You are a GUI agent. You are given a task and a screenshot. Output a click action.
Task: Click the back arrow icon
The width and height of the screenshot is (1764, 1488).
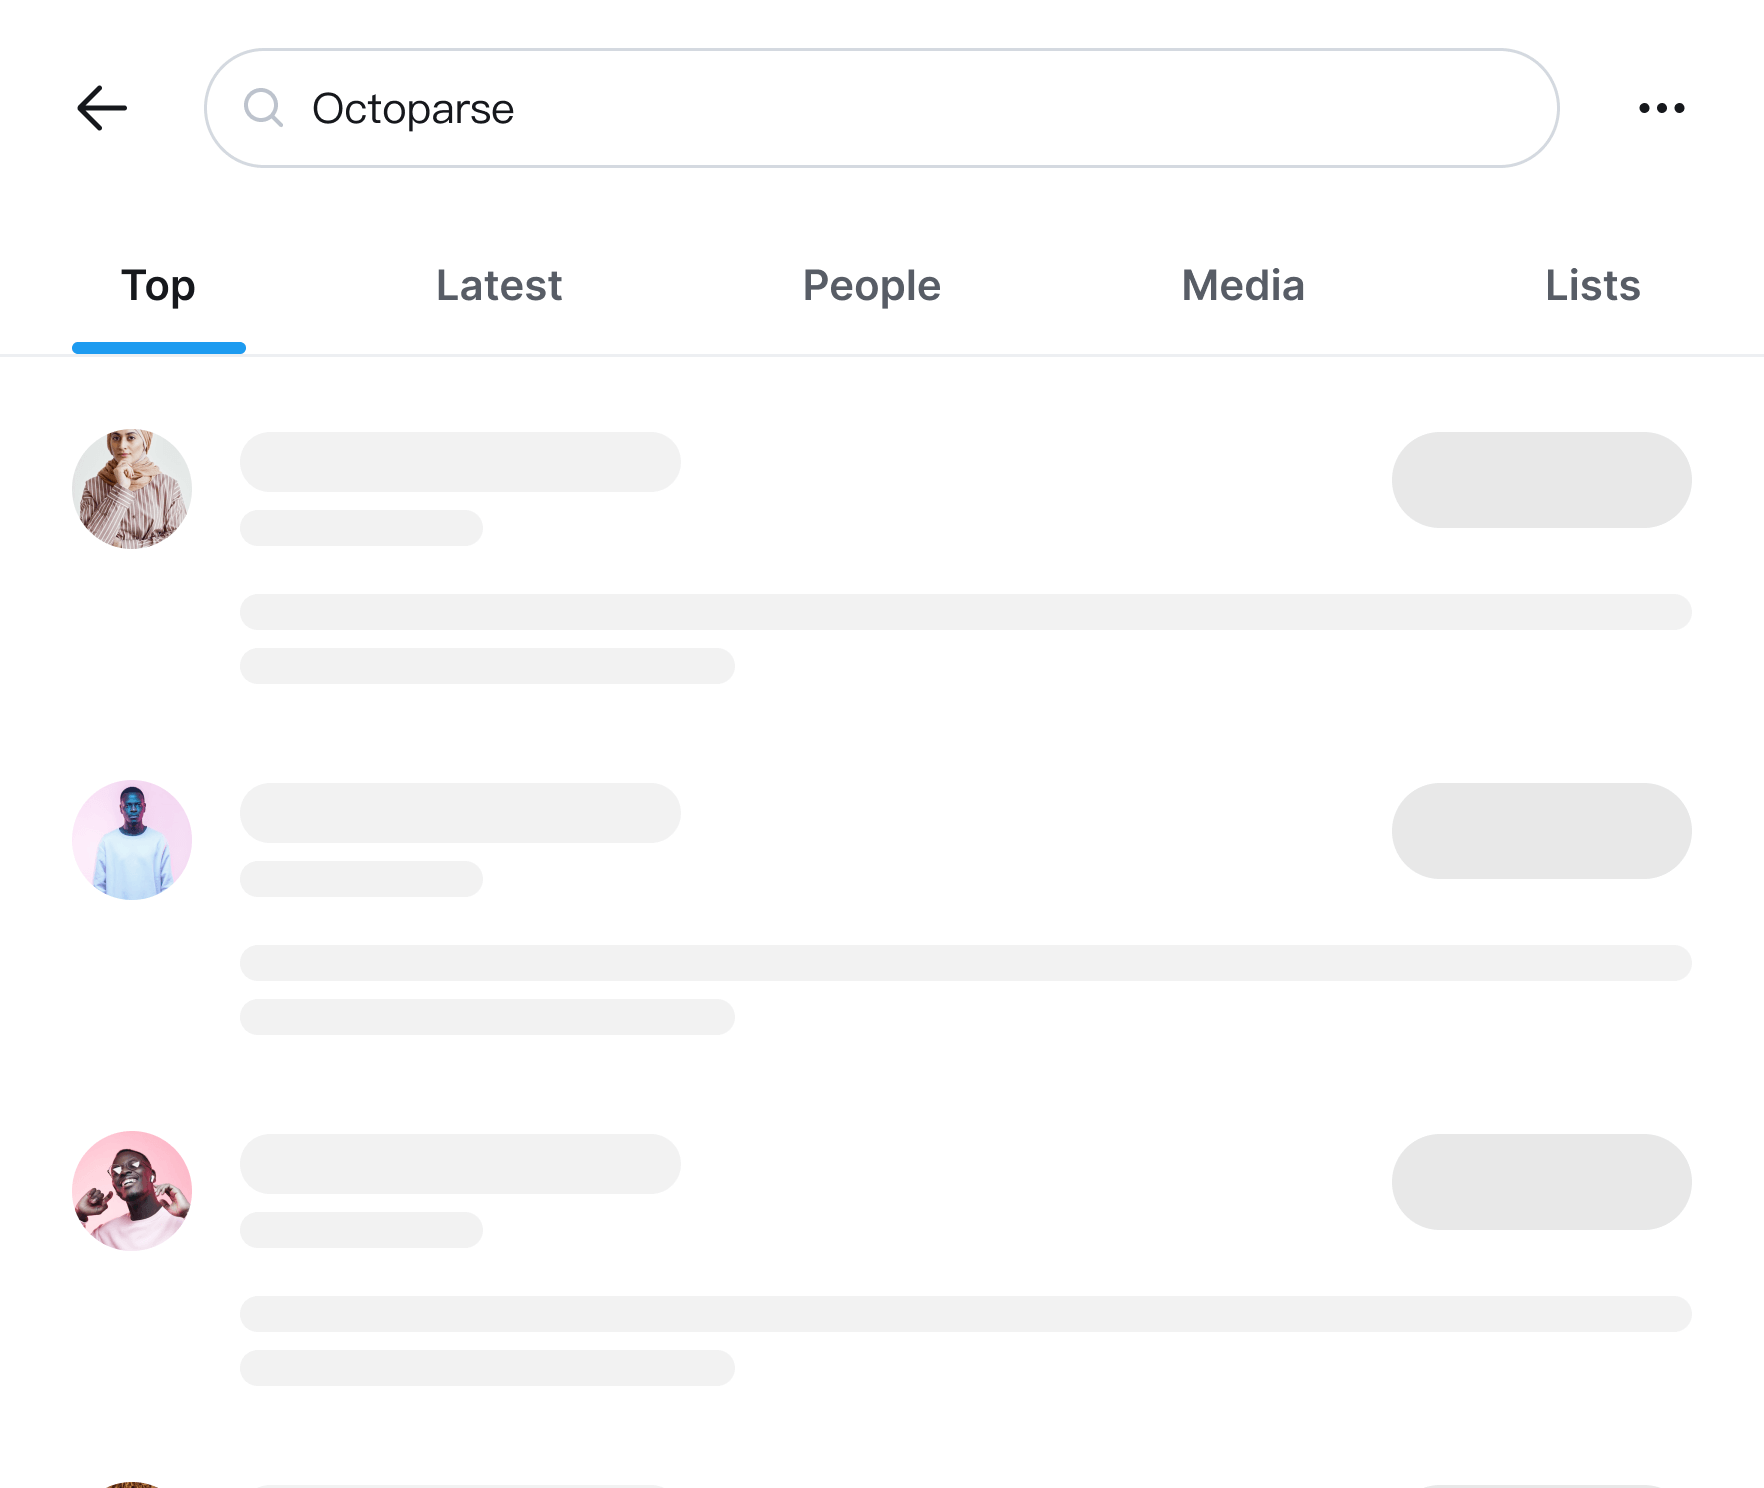[x=102, y=108]
